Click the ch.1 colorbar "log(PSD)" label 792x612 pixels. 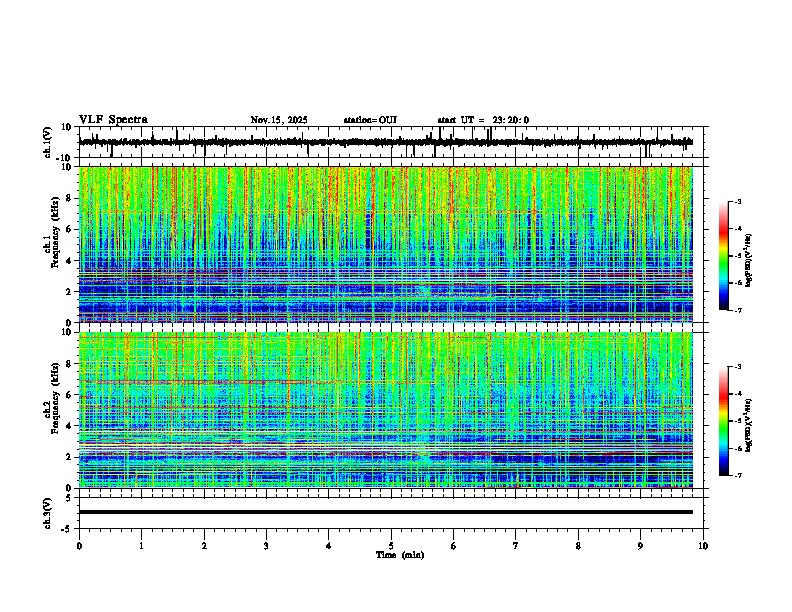(x=748, y=261)
